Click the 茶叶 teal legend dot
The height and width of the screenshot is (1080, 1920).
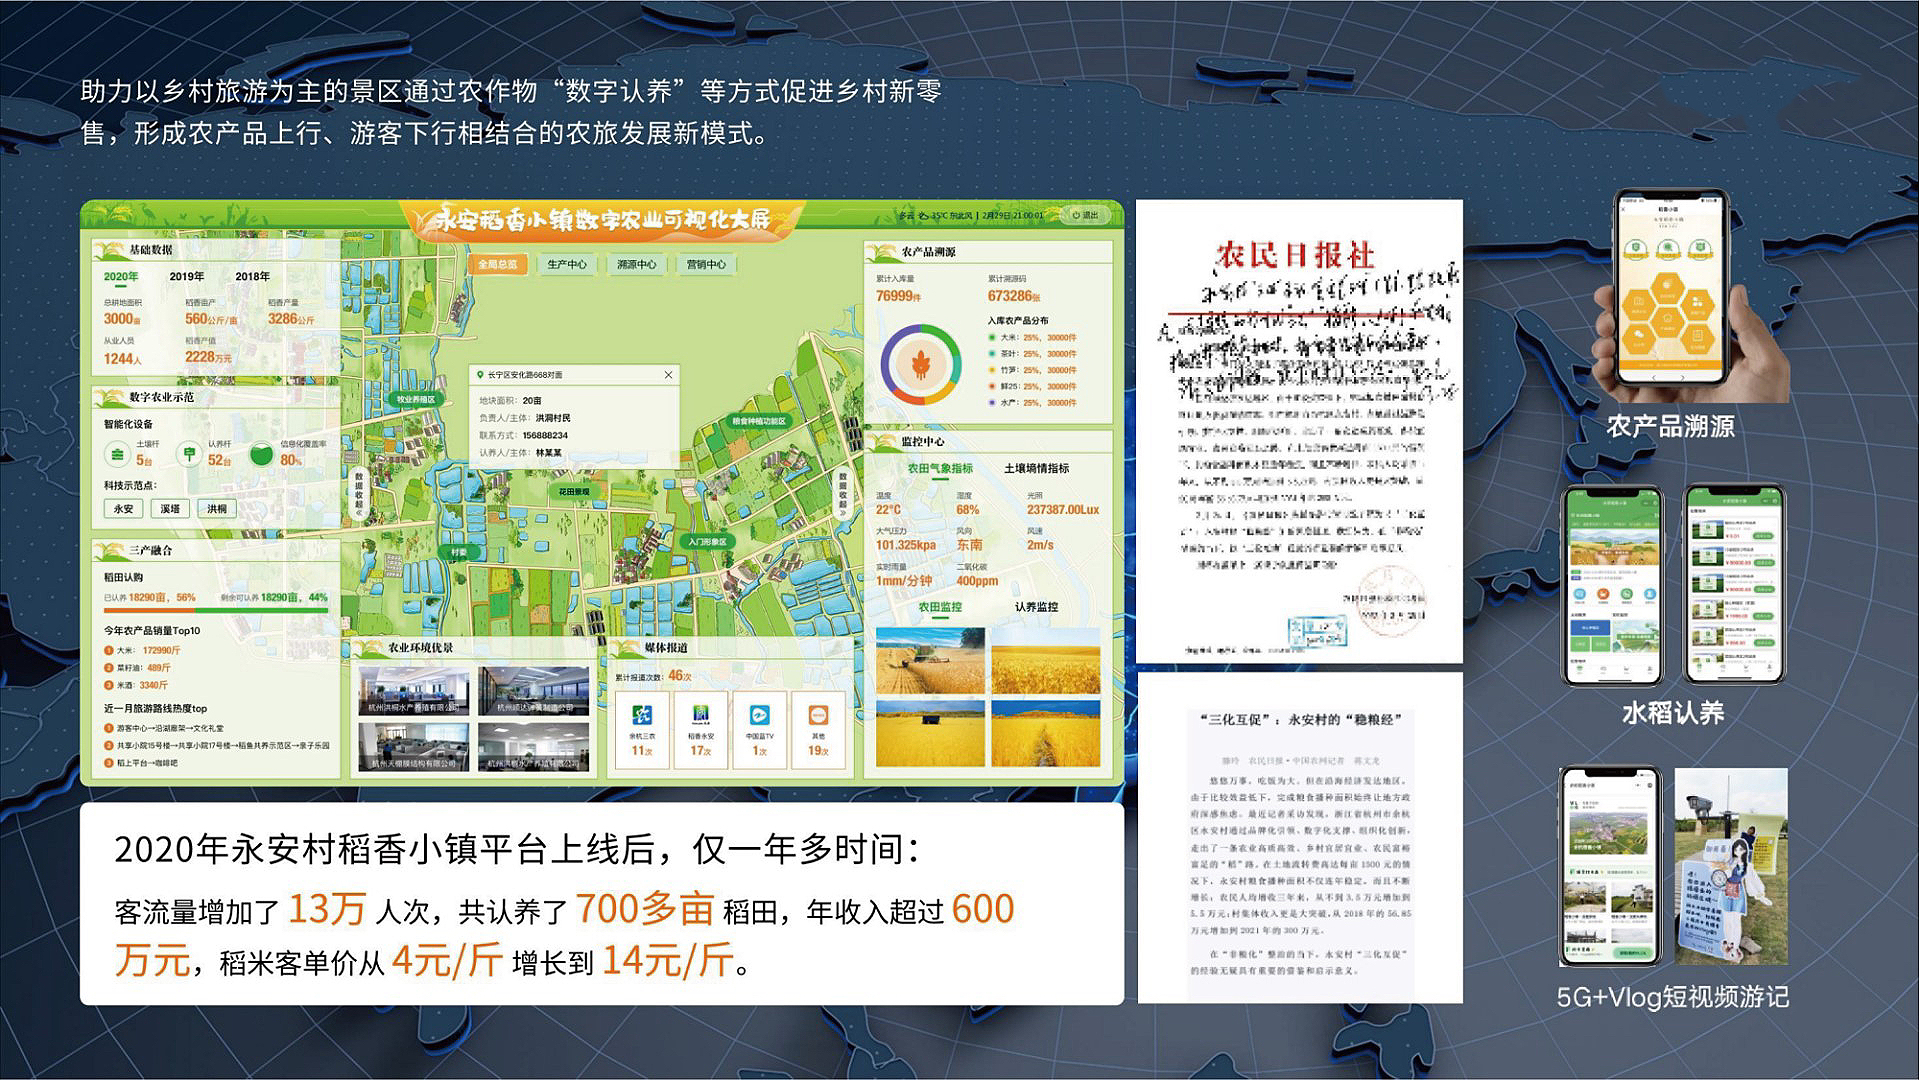coord(991,354)
